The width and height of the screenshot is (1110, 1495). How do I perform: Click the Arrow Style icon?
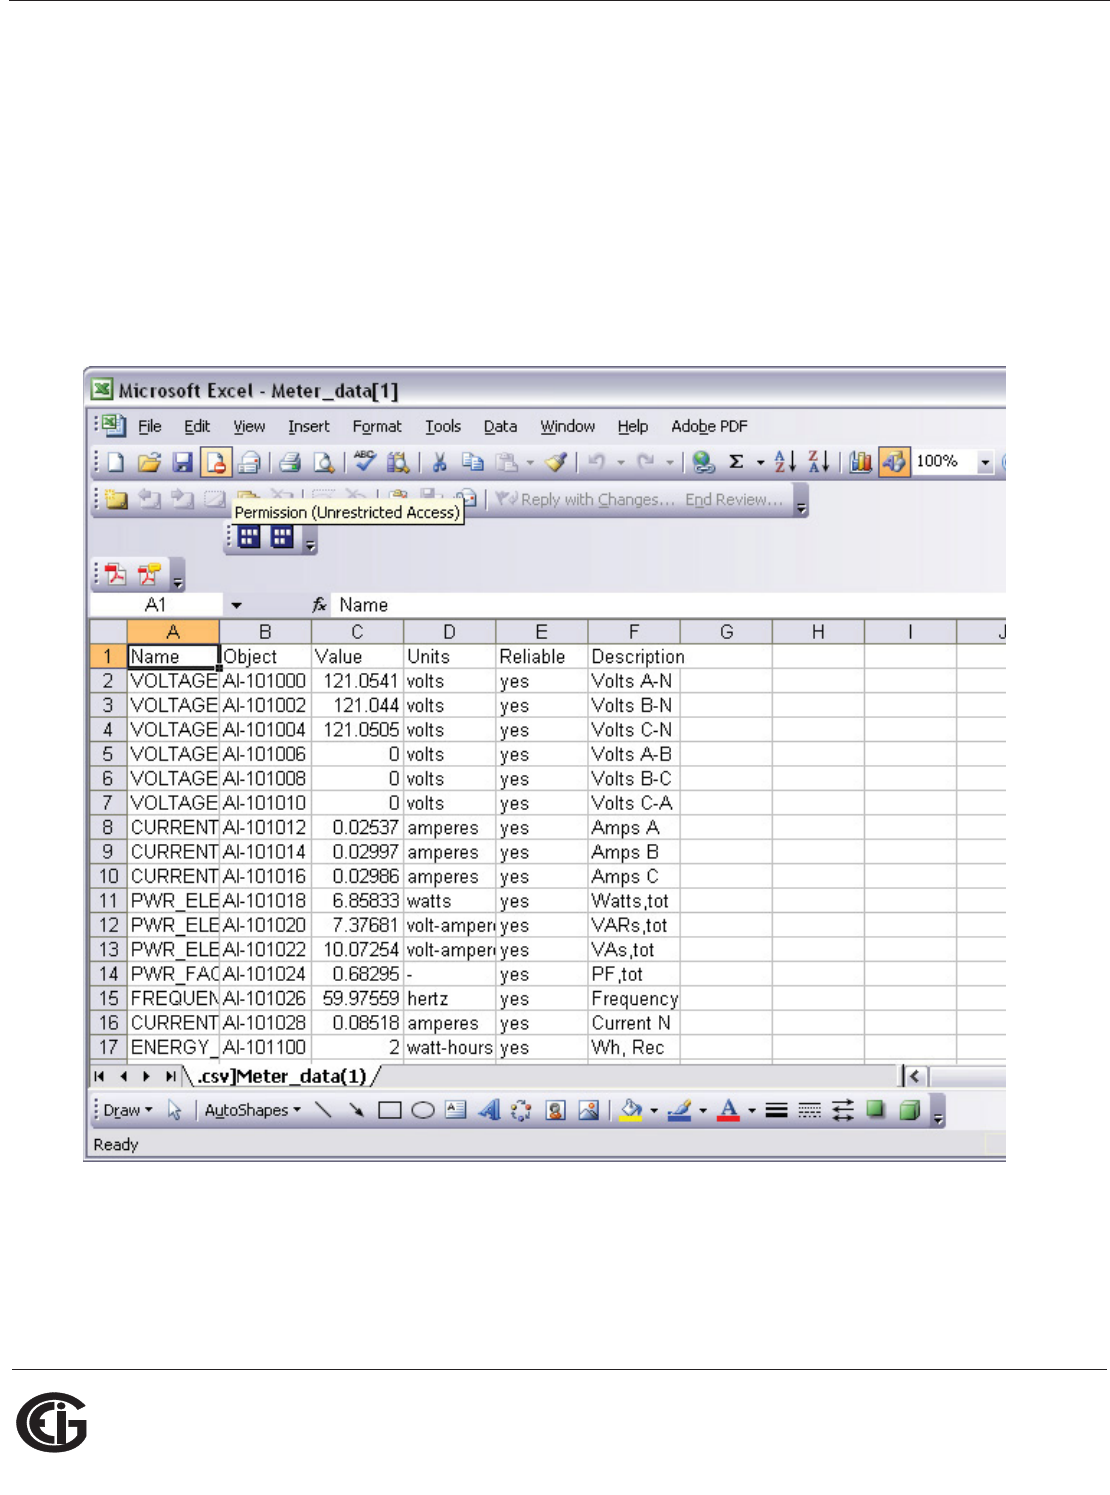[843, 1110]
